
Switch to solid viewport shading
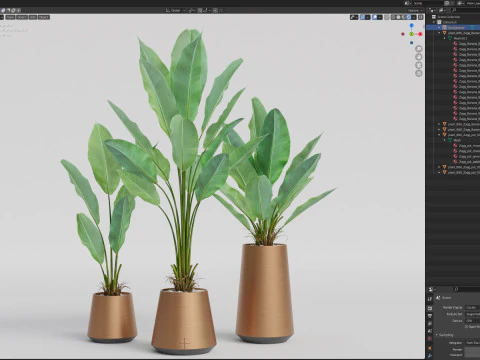pyautogui.click(x=399, y=17)
